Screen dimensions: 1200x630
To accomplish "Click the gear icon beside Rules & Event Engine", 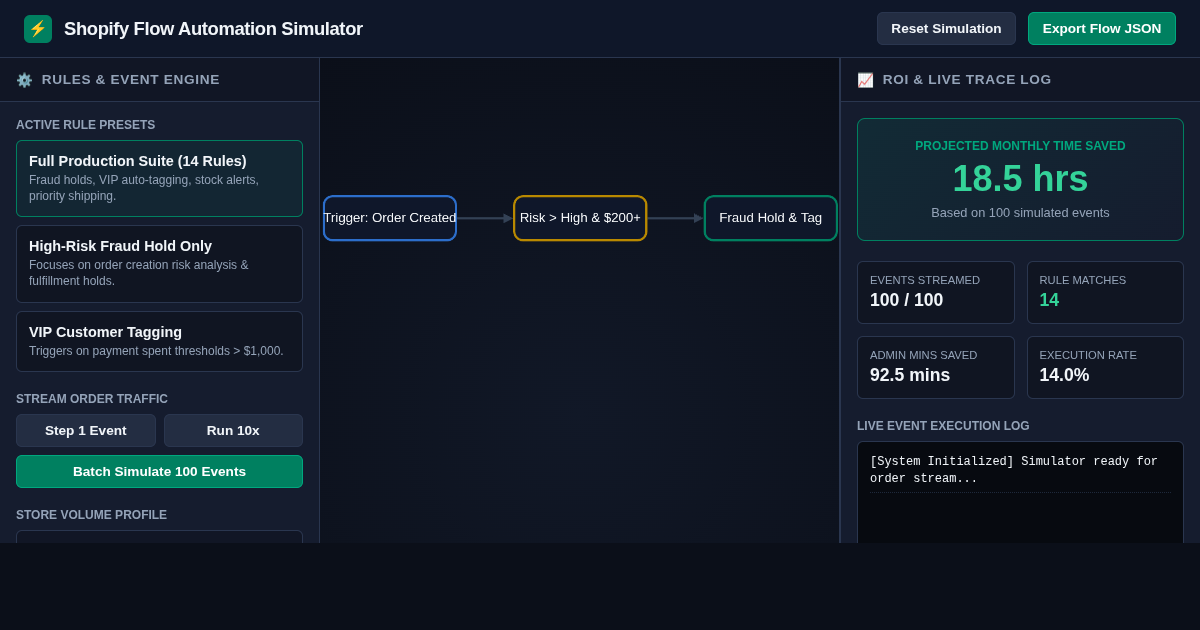I will pyautogui.click(x=24, y=80).
